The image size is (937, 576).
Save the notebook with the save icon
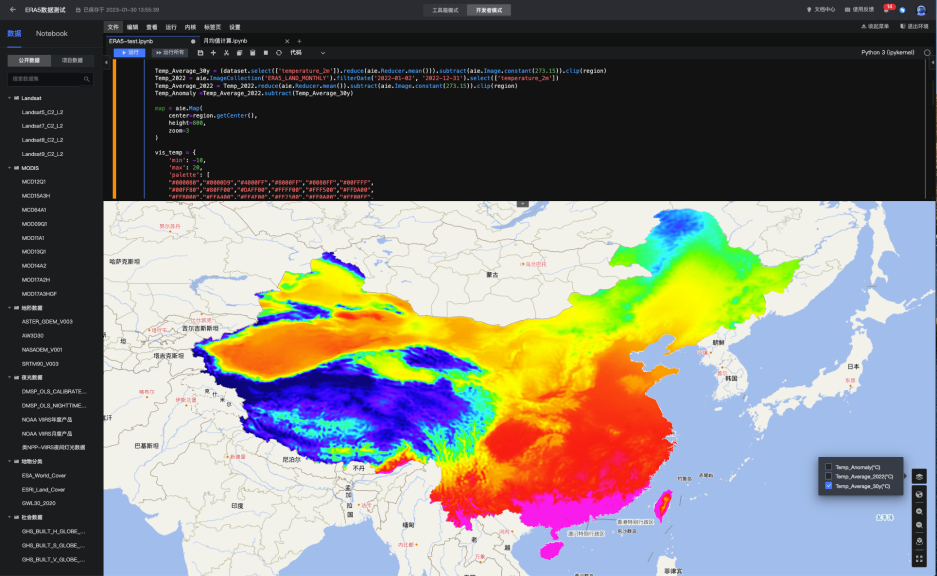point(201,52)
